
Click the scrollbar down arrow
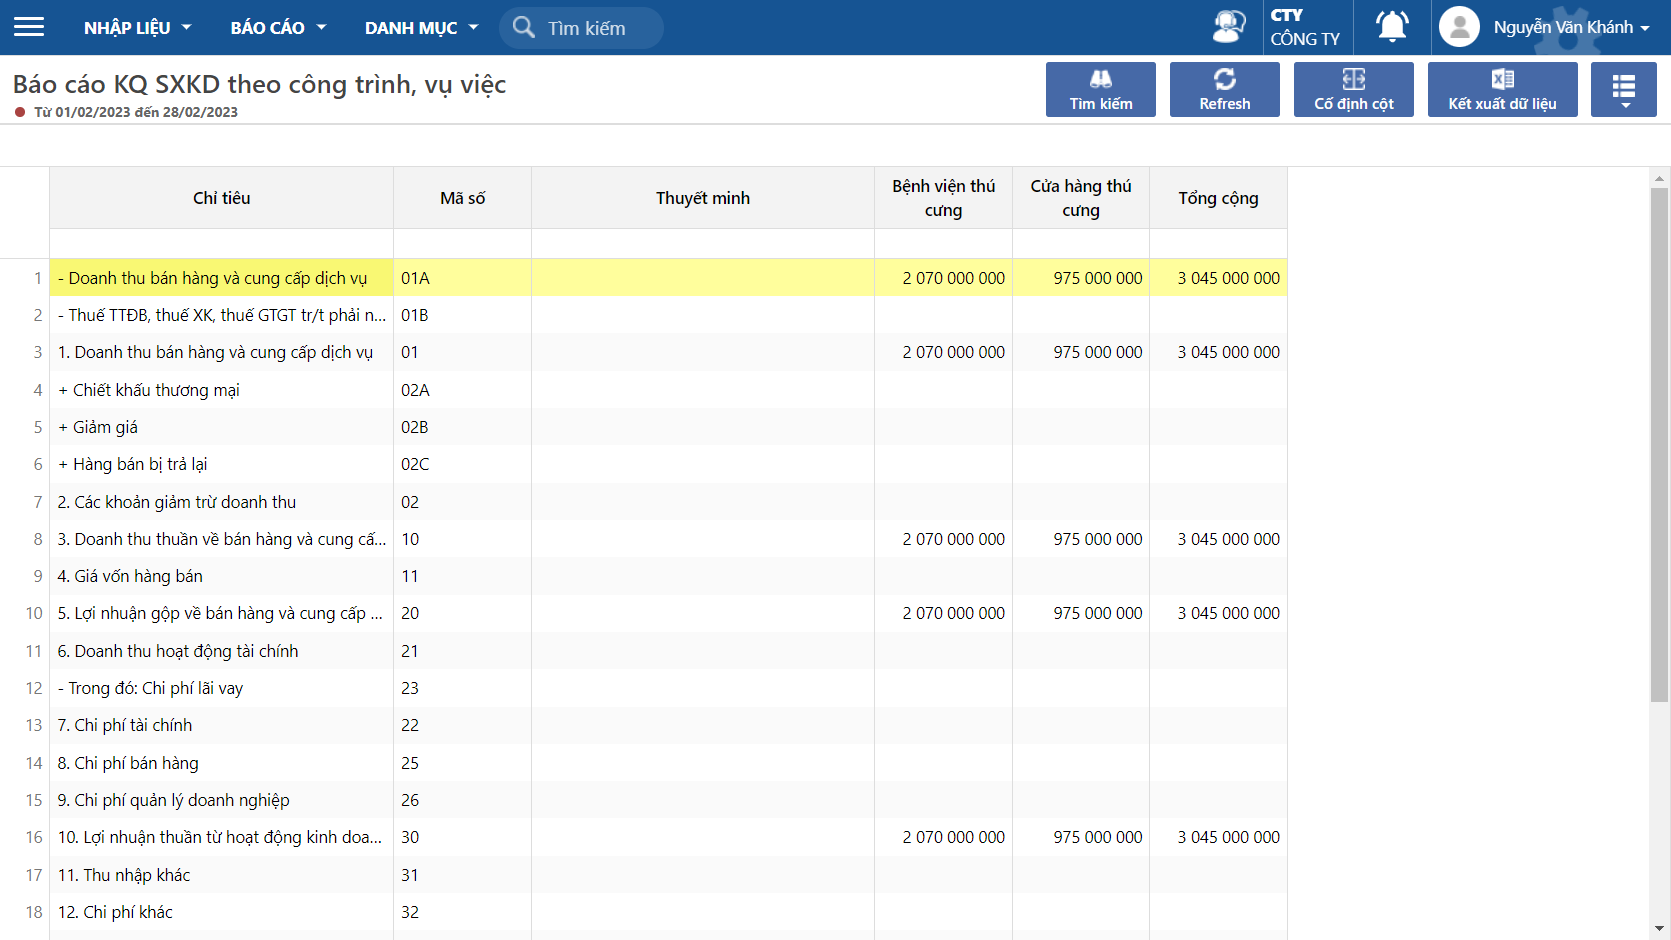coord(1659,928)
